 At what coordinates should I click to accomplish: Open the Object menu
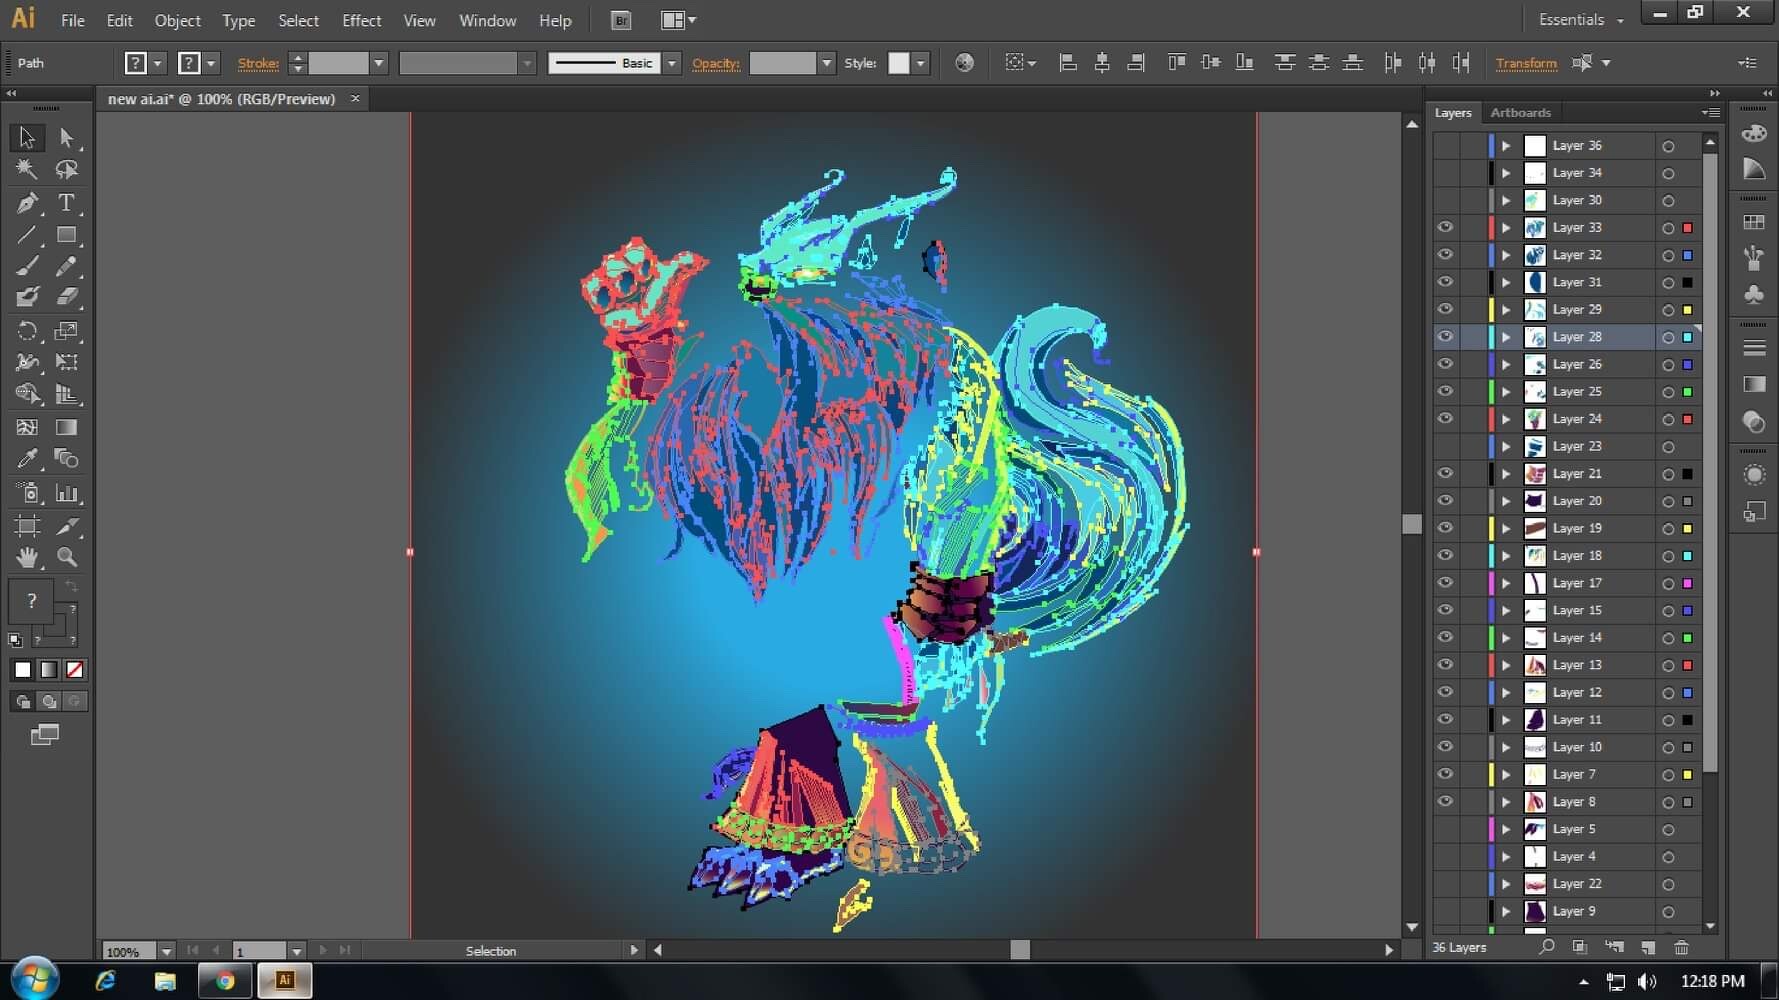(177, 20)
